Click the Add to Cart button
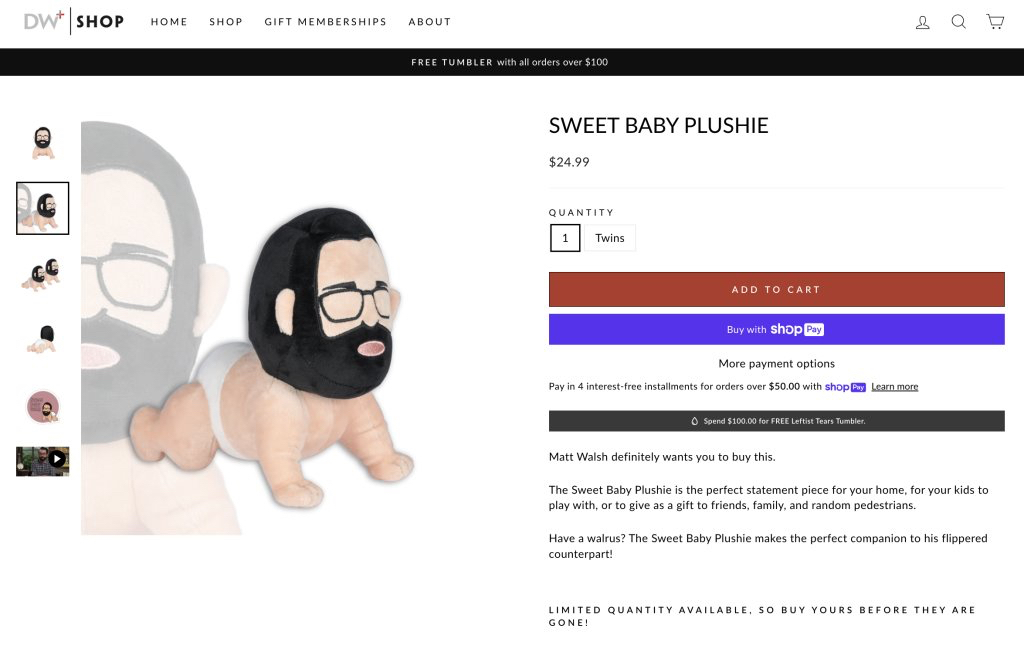The image size is (1024, 652). click(x=776, y=289)
